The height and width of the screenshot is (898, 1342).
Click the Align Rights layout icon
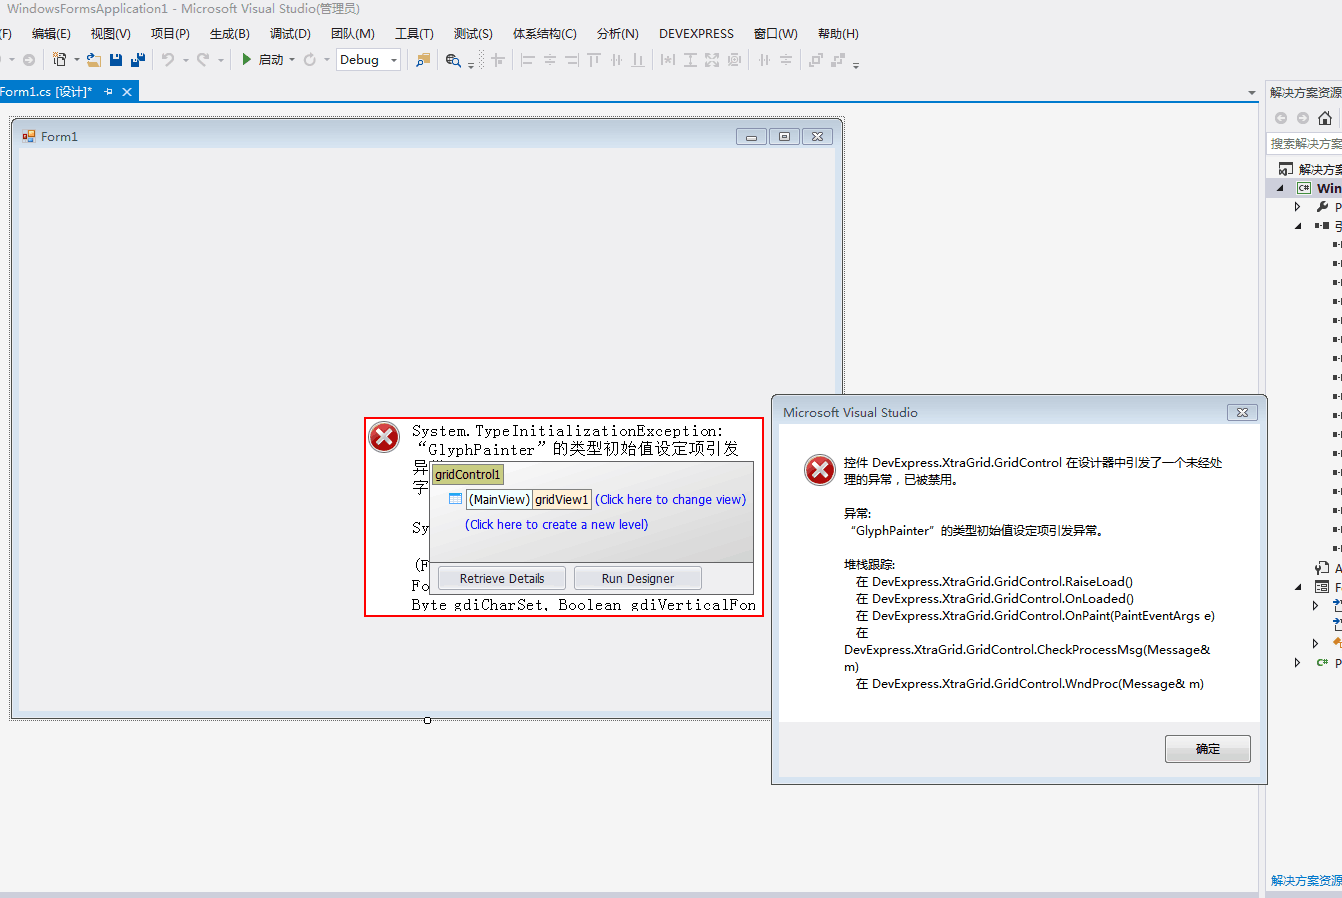coord(572,60)
